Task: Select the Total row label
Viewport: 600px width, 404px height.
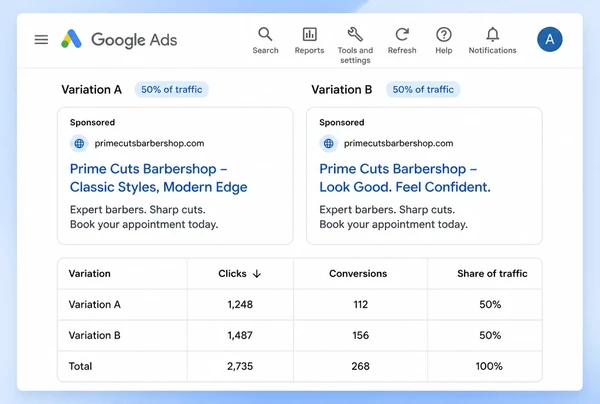Action: (x=80, y=366)
